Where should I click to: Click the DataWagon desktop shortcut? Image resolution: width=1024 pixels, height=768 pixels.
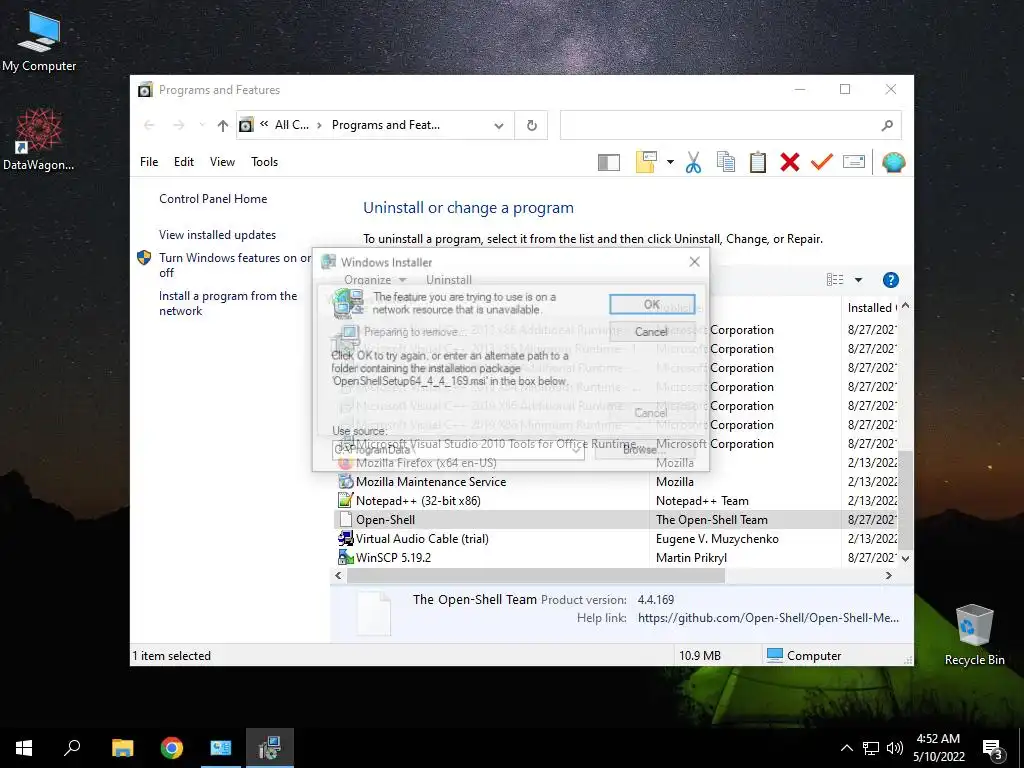click(x=39, y=140)
